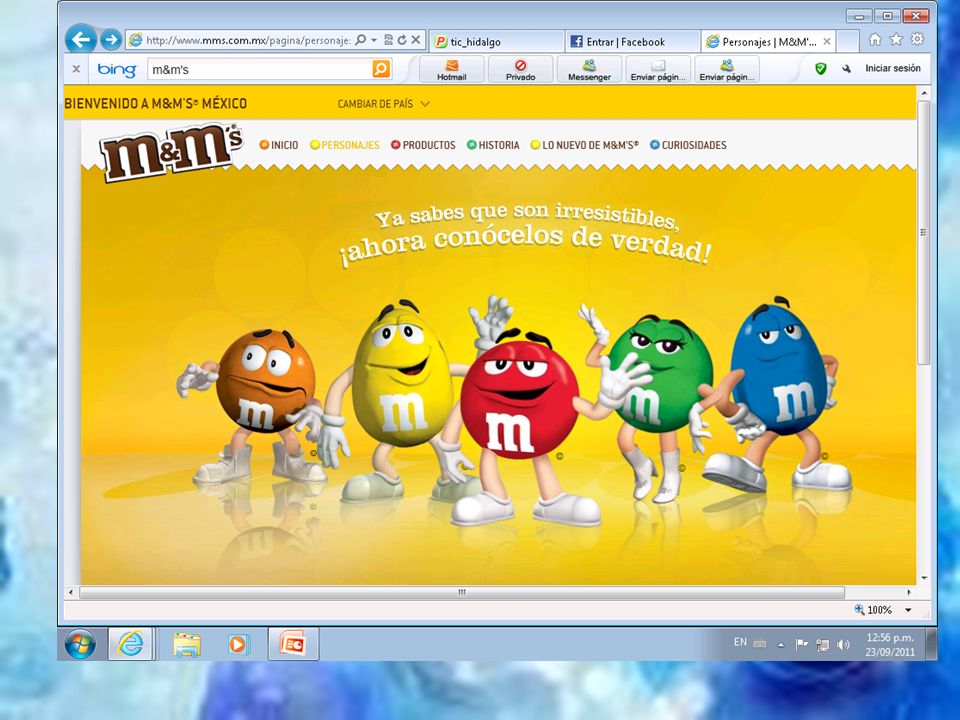This screenshot has width=960, height=720.
Task: Open the CURIOSIDADES menu item
Action: 688,145
